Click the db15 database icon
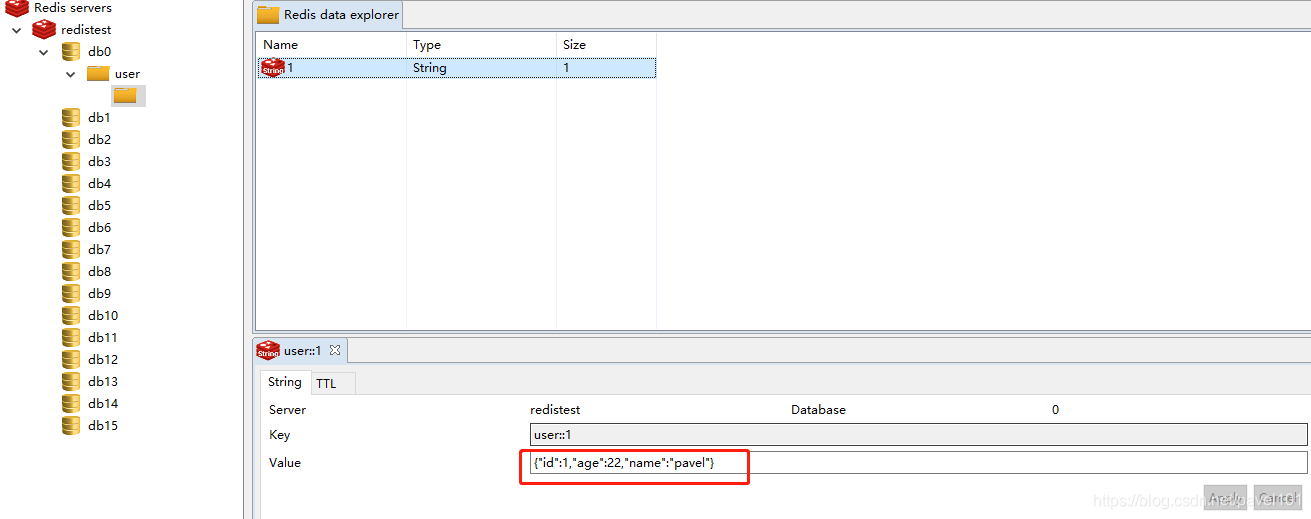The width and height of the screenshot is (1311, 519). (x=71, y=425)
